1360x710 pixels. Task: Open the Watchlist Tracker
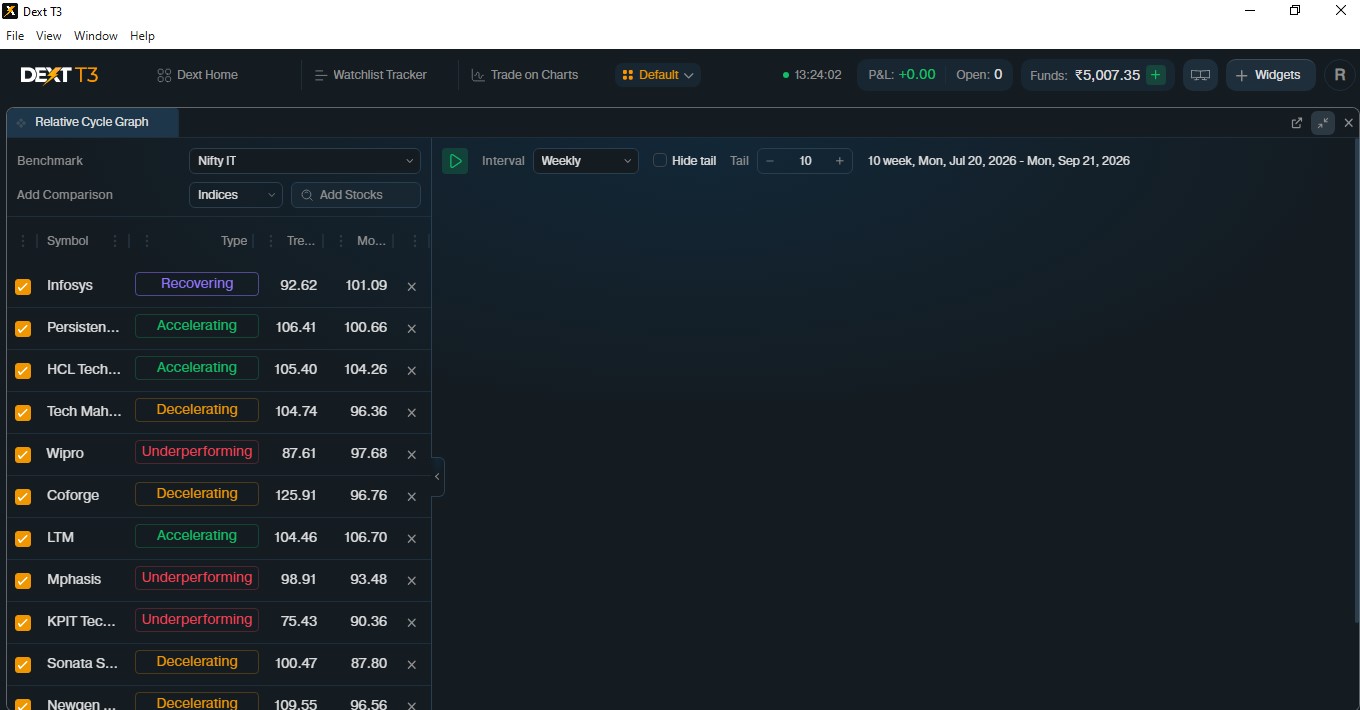(x=370, y=75)
